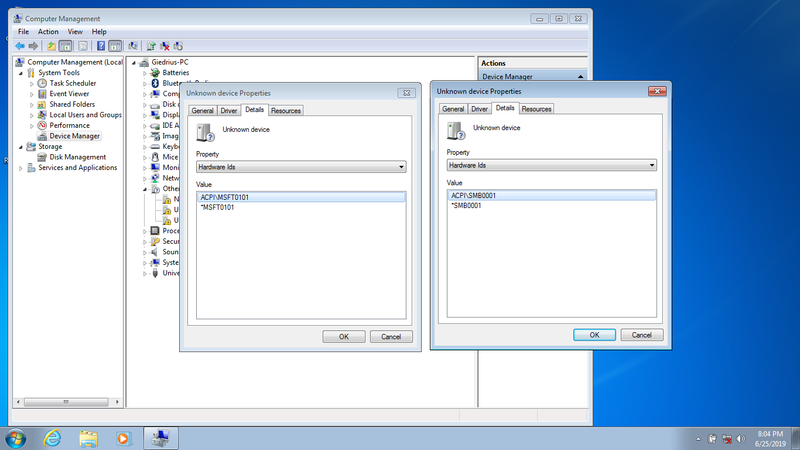Image resolution: width=800 pixels, height=450 pixels.
Task: Click the Up one level folder icon
Action: pos(51,46)
